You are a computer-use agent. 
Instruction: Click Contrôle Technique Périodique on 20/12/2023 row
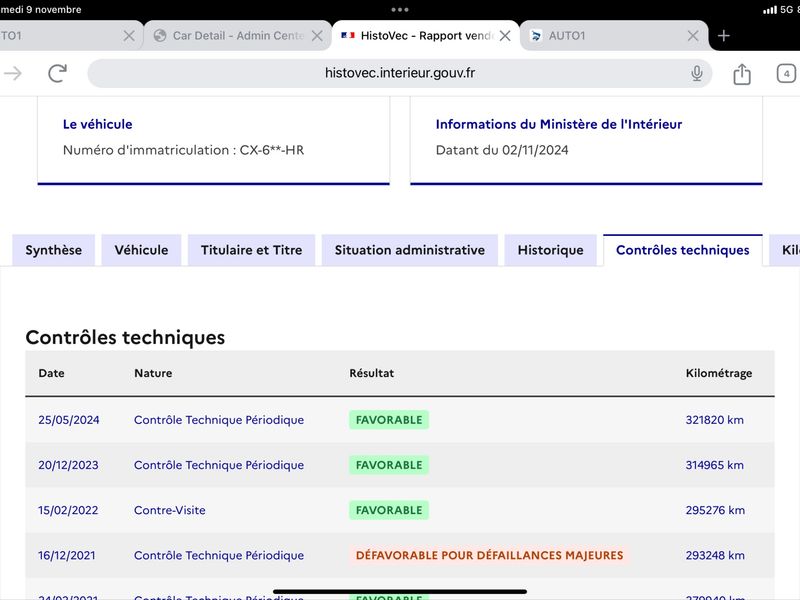219,465
